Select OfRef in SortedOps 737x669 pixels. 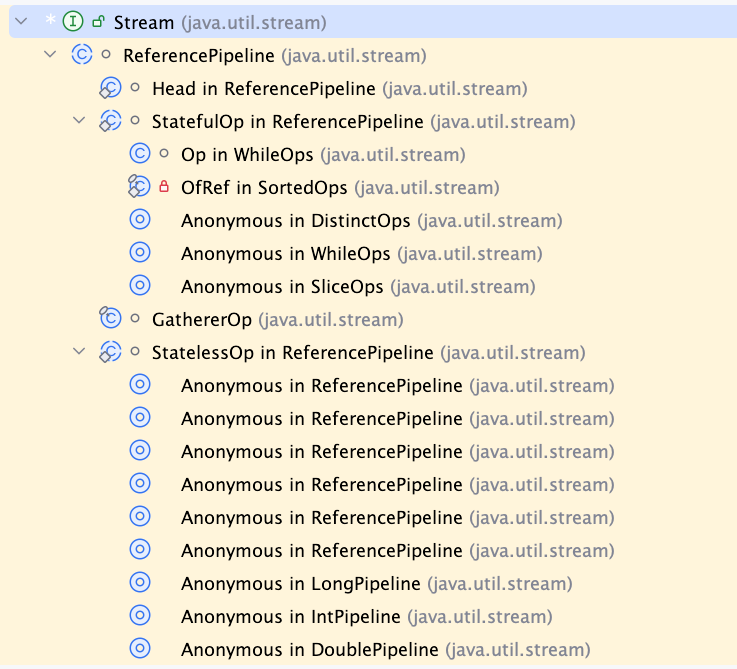pos(340,188)
